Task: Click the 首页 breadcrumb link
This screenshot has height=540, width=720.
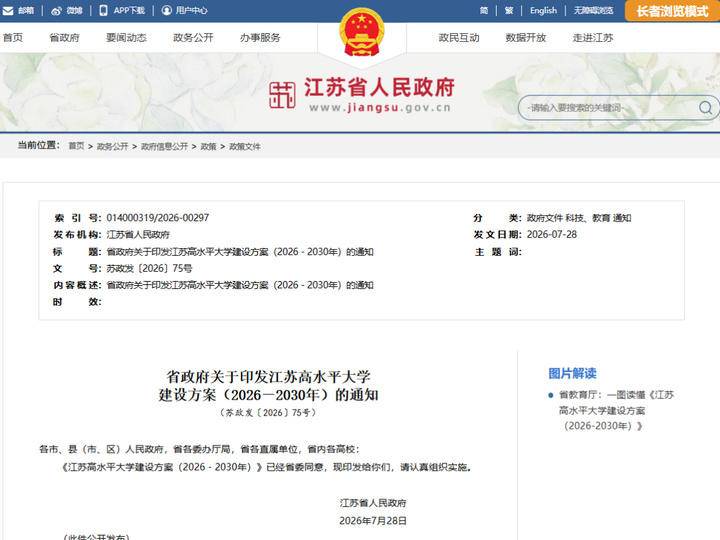Action: click(76, 146)
